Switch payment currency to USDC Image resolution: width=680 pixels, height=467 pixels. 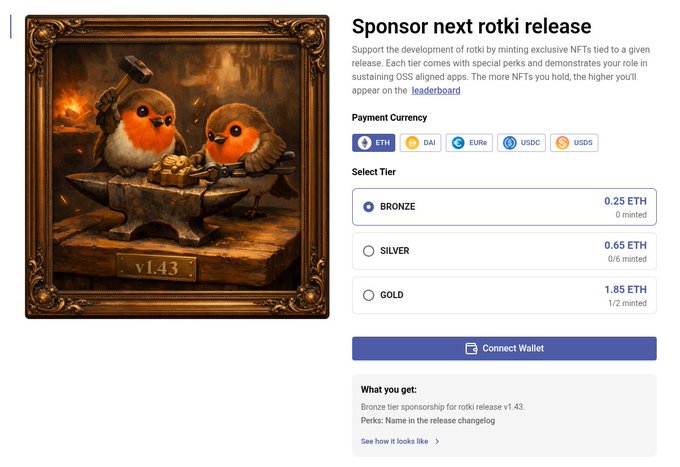[522, 143]
